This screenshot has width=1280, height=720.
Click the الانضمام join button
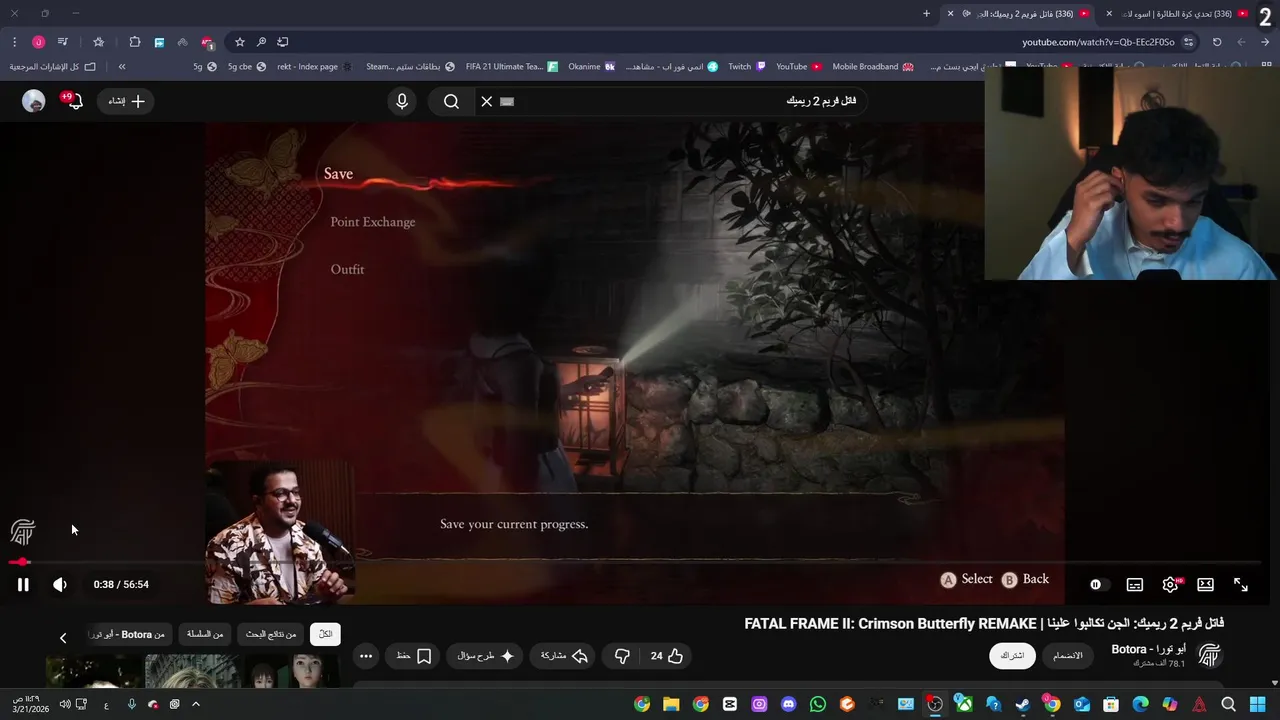pos(1068,656)
